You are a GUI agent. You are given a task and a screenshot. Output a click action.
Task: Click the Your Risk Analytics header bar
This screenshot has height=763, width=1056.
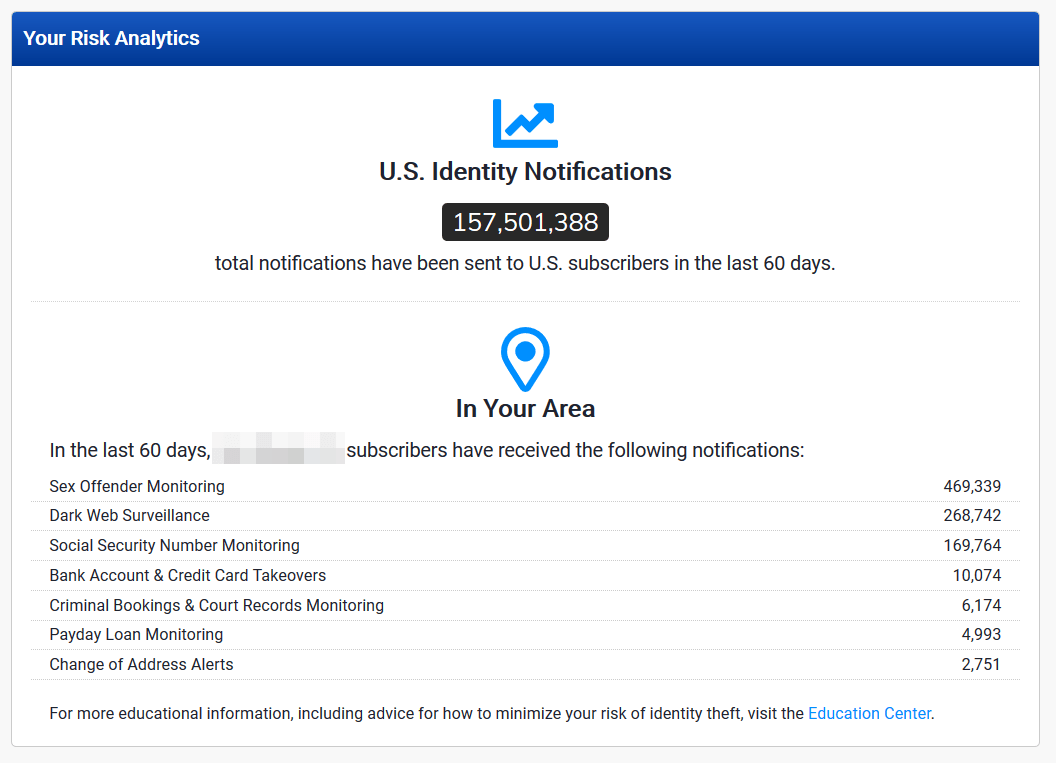[x=110, y=38]
